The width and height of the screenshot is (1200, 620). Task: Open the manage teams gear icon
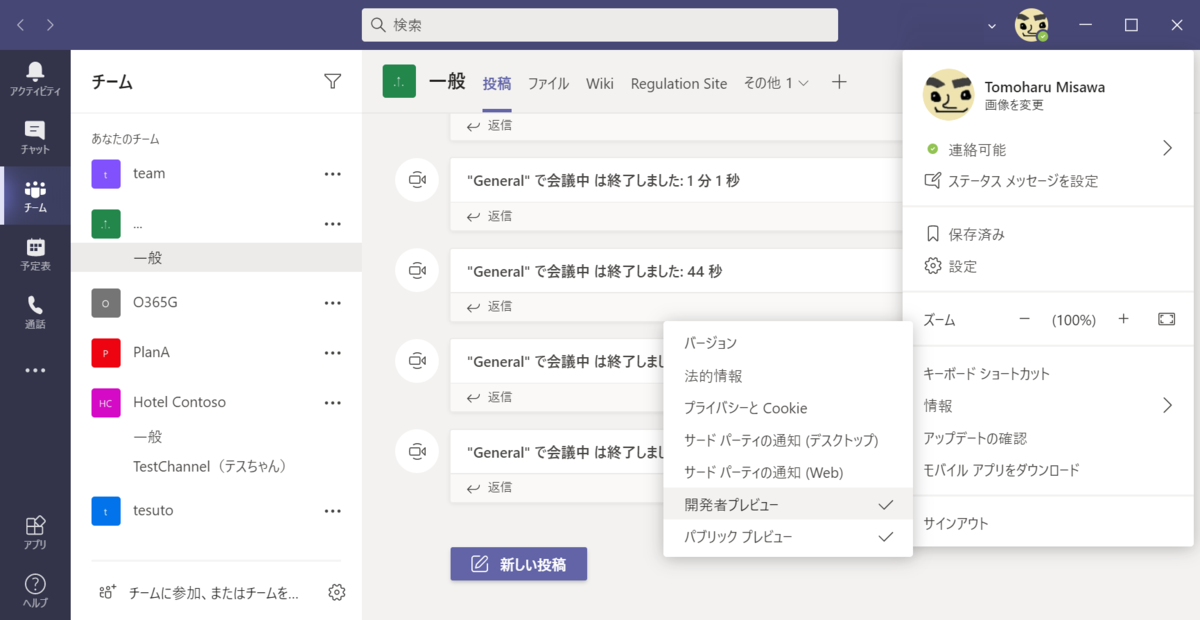tap(337, 592)
